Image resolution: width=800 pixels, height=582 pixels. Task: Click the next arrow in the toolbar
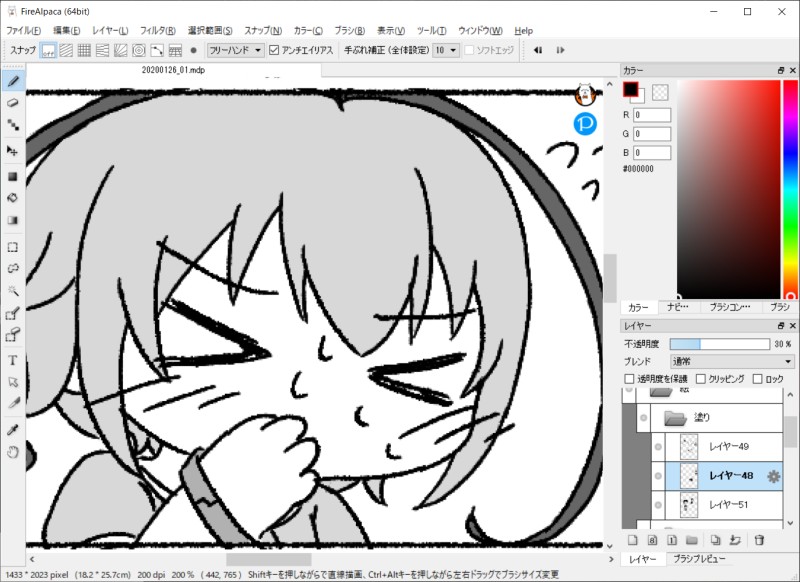560,50
